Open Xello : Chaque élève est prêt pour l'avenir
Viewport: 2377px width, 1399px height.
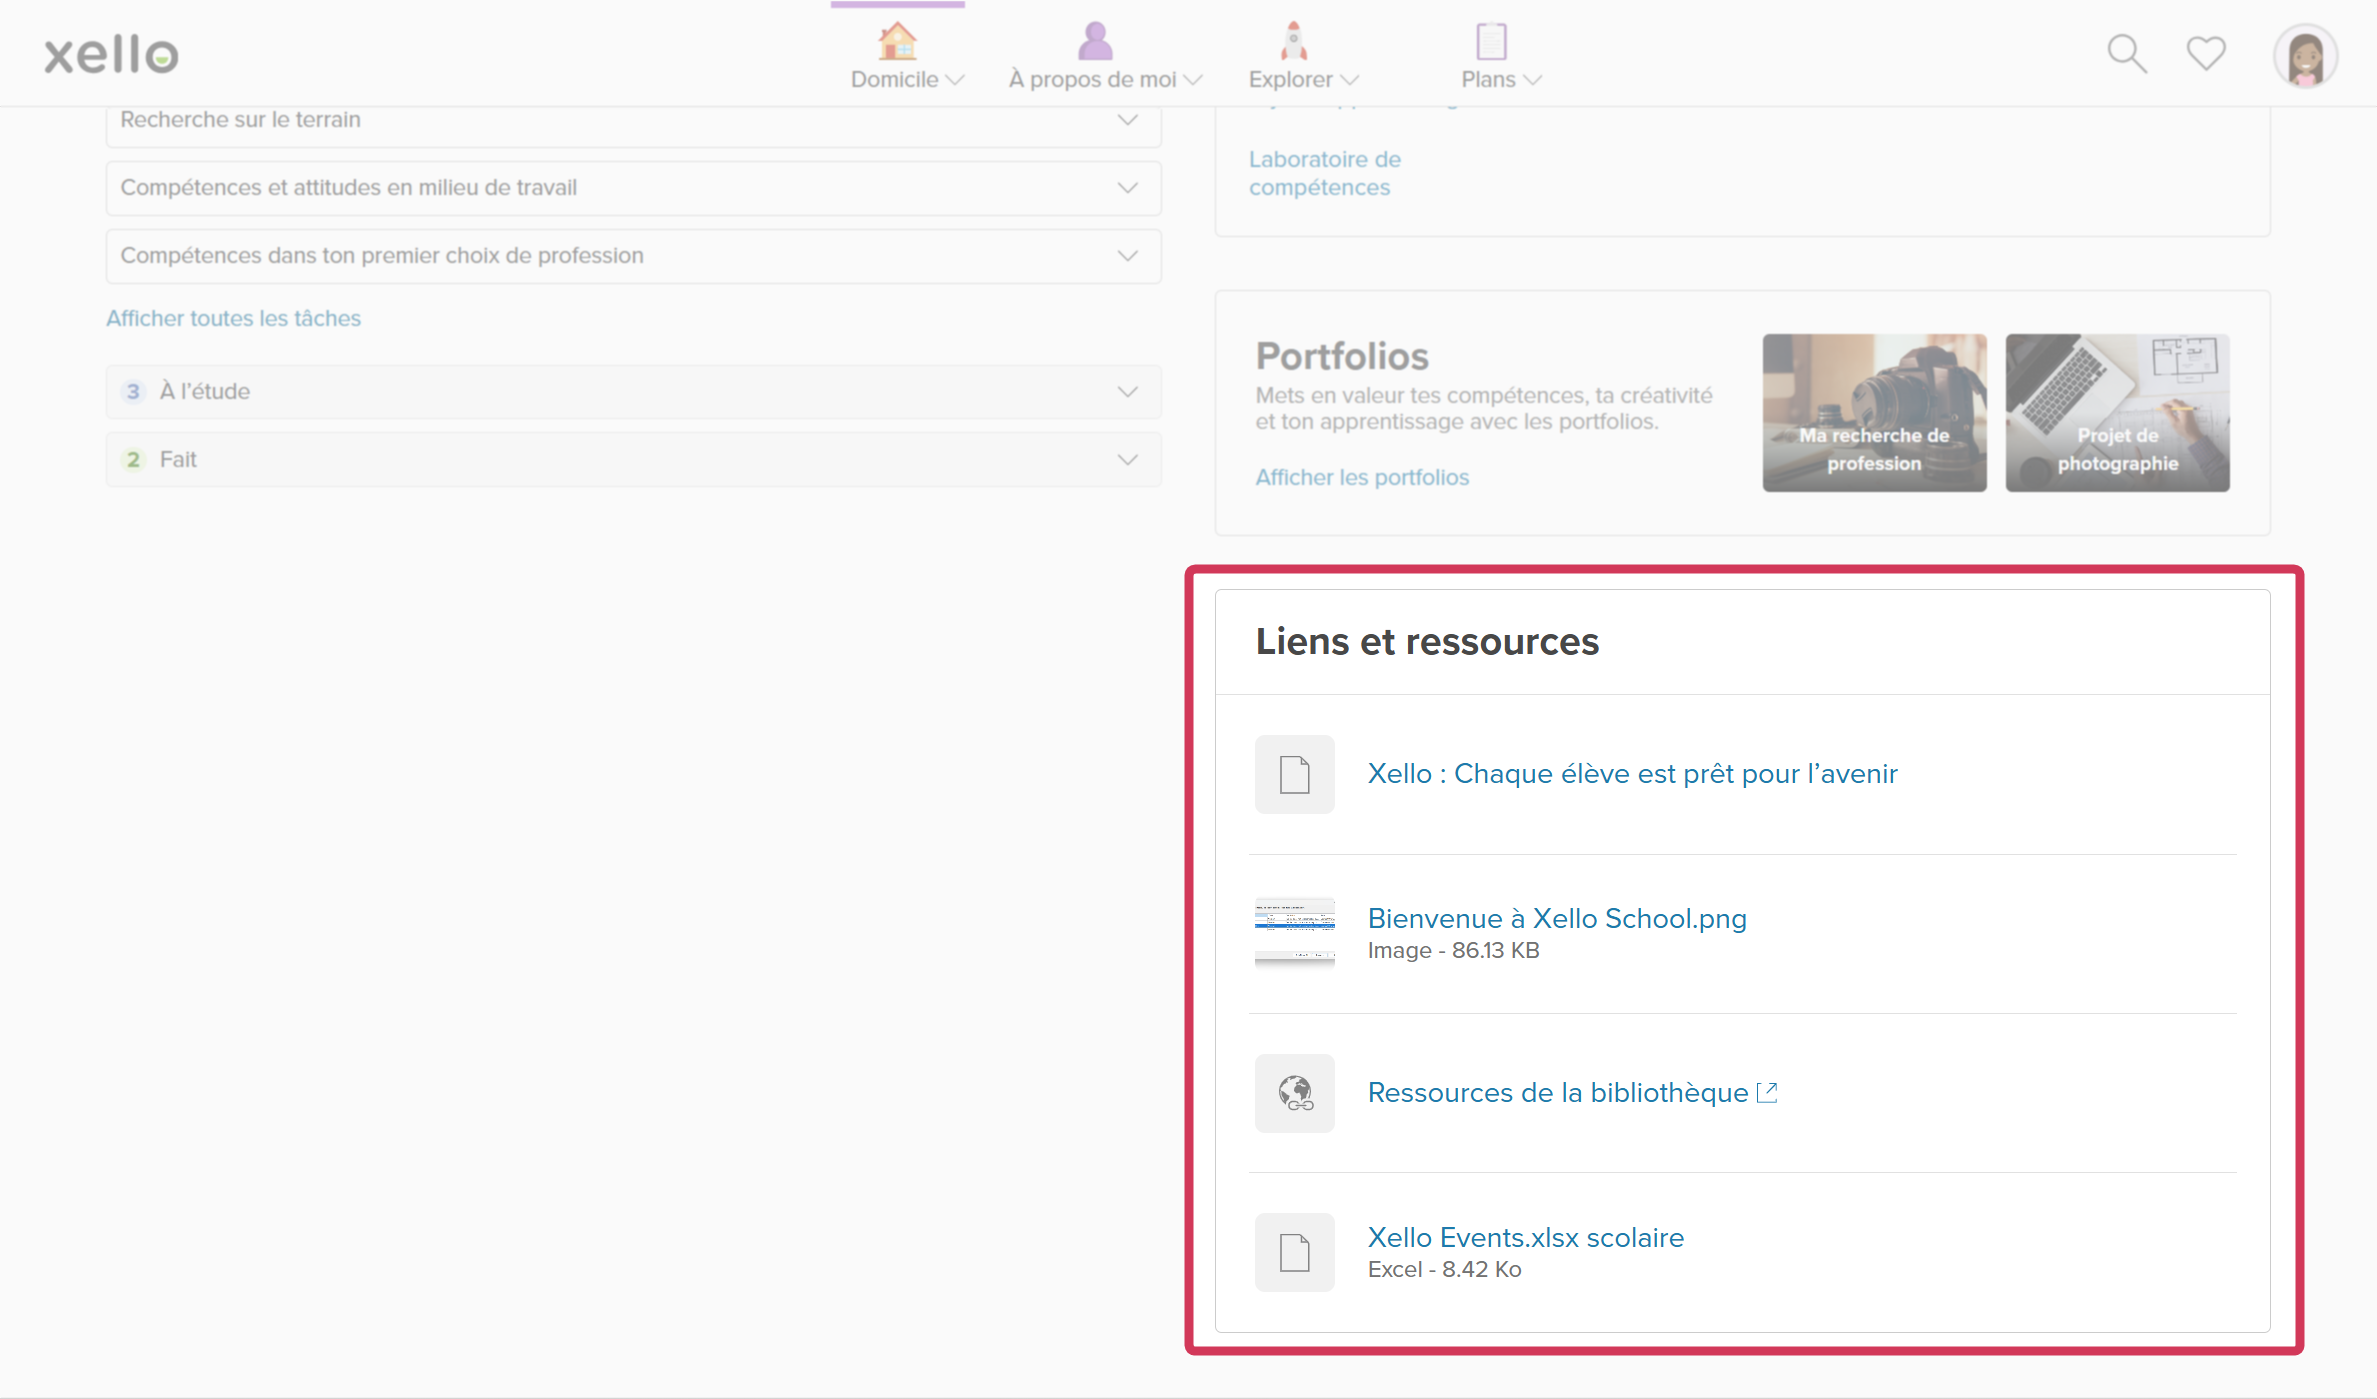pyautogui.click(x=1632, y=773)
